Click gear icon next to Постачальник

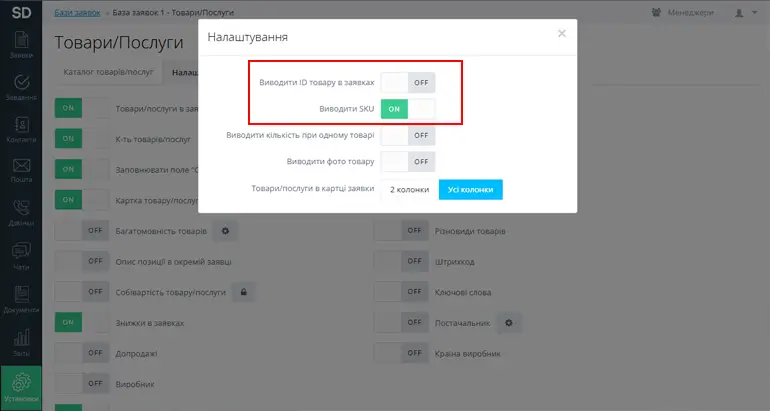tap(508, 323)
